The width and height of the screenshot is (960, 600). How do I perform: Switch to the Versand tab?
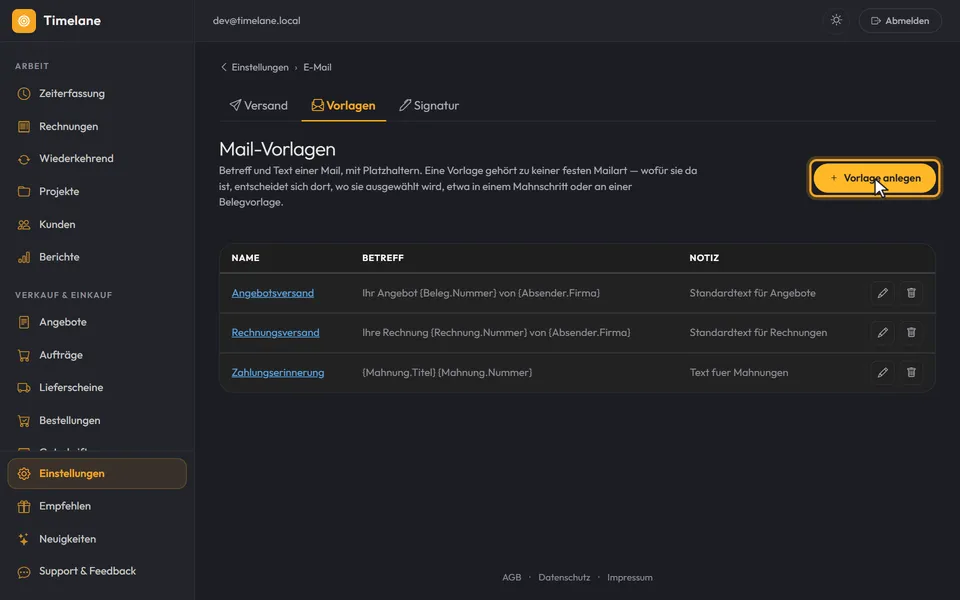(x=258, y=105)
